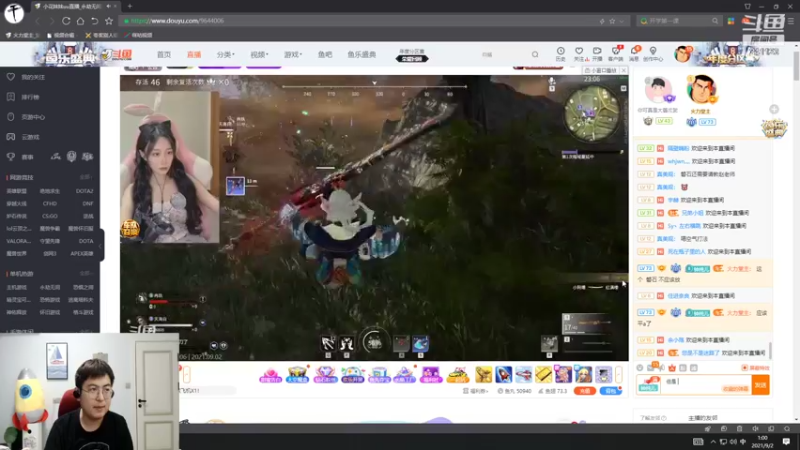Bookmark the page with the address bar star
Viewport: 800px width, 450px height.
pyautogui.click(x=612, y=21)
